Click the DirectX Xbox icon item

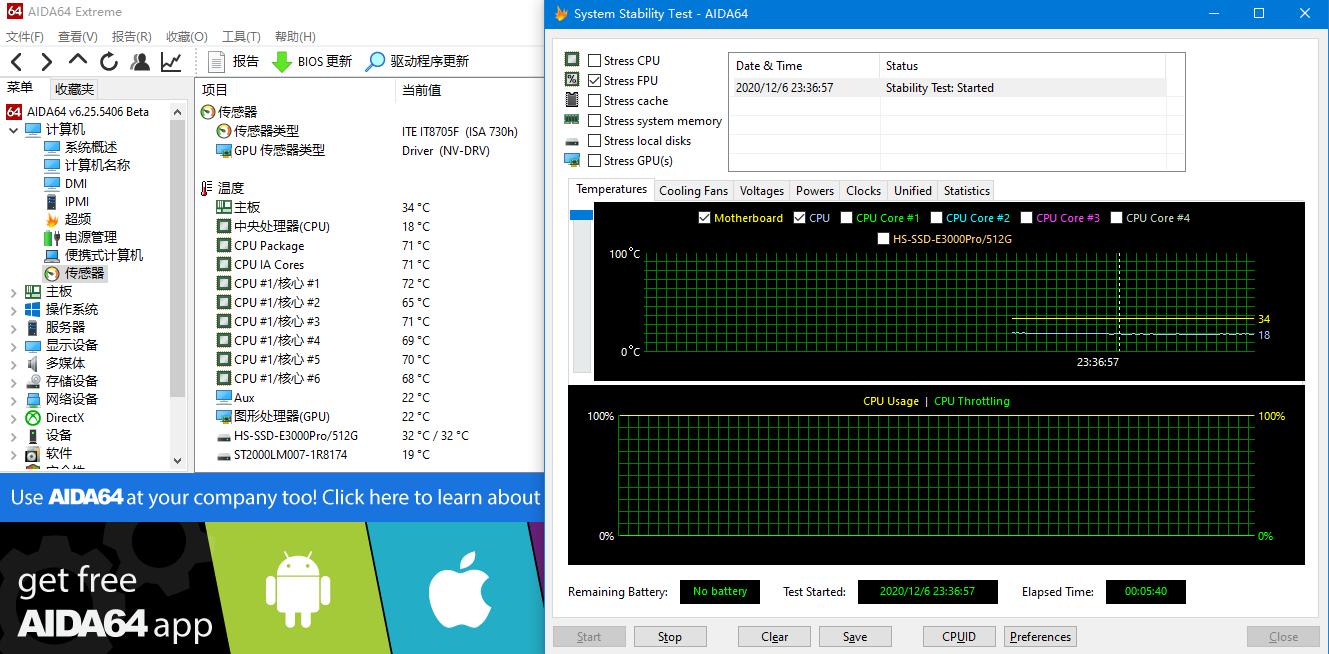click(33, 417)
